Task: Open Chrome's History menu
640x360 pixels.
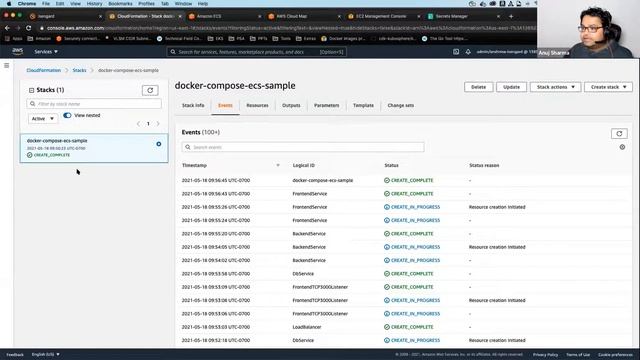Action: click(x=94, y=4)
